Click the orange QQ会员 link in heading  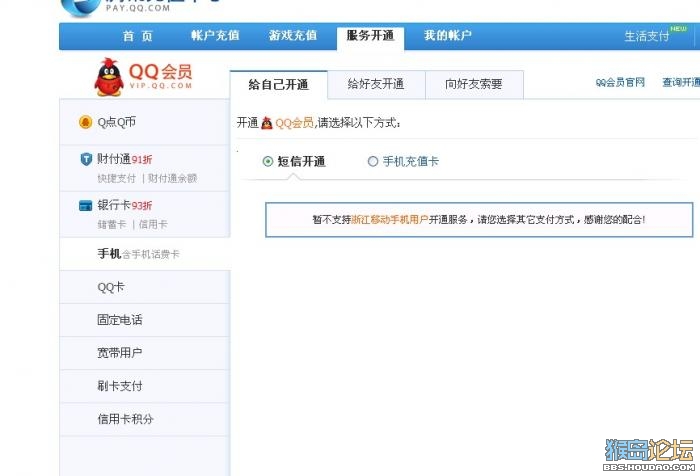coord(294,123)
